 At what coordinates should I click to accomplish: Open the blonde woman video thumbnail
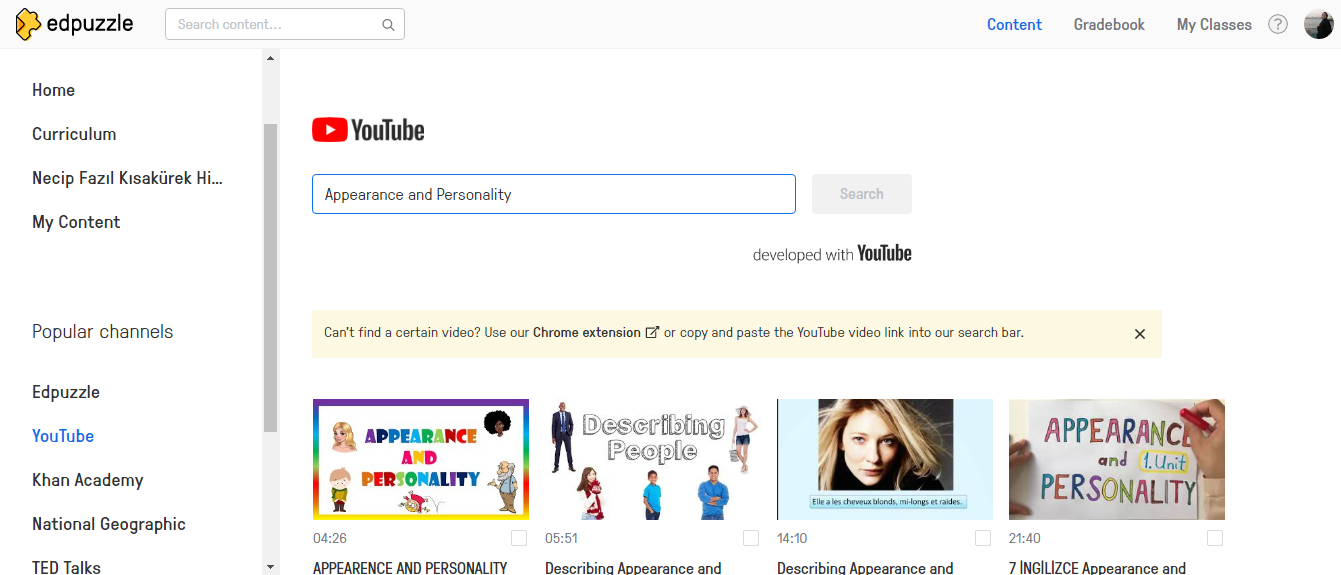click(x=885, y=459)
